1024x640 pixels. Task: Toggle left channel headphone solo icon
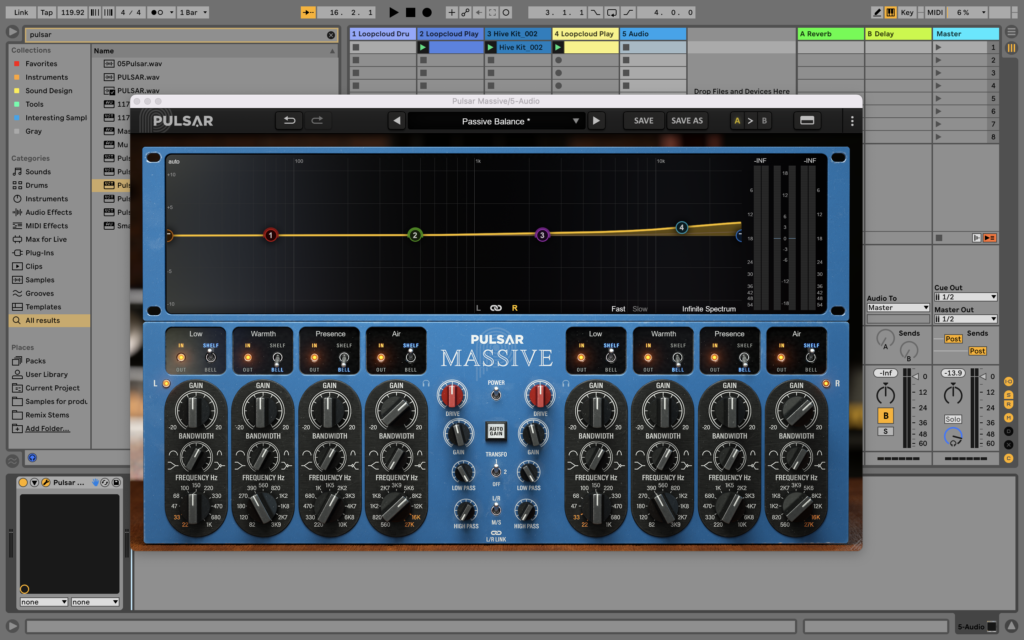[426, 384]
